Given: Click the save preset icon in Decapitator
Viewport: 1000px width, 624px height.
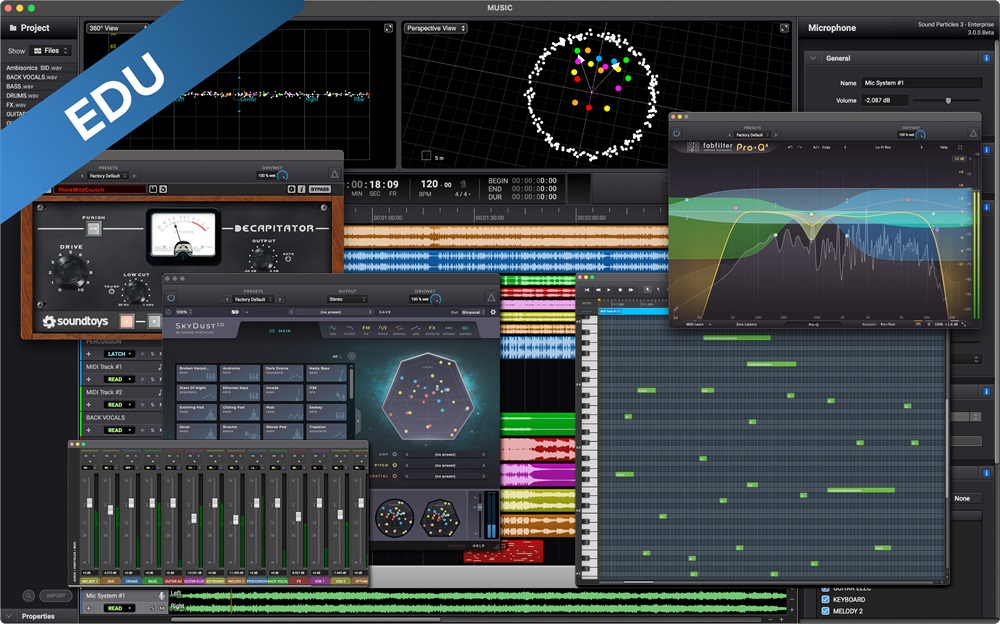Looking at the screenshot, I should point(153,189).
